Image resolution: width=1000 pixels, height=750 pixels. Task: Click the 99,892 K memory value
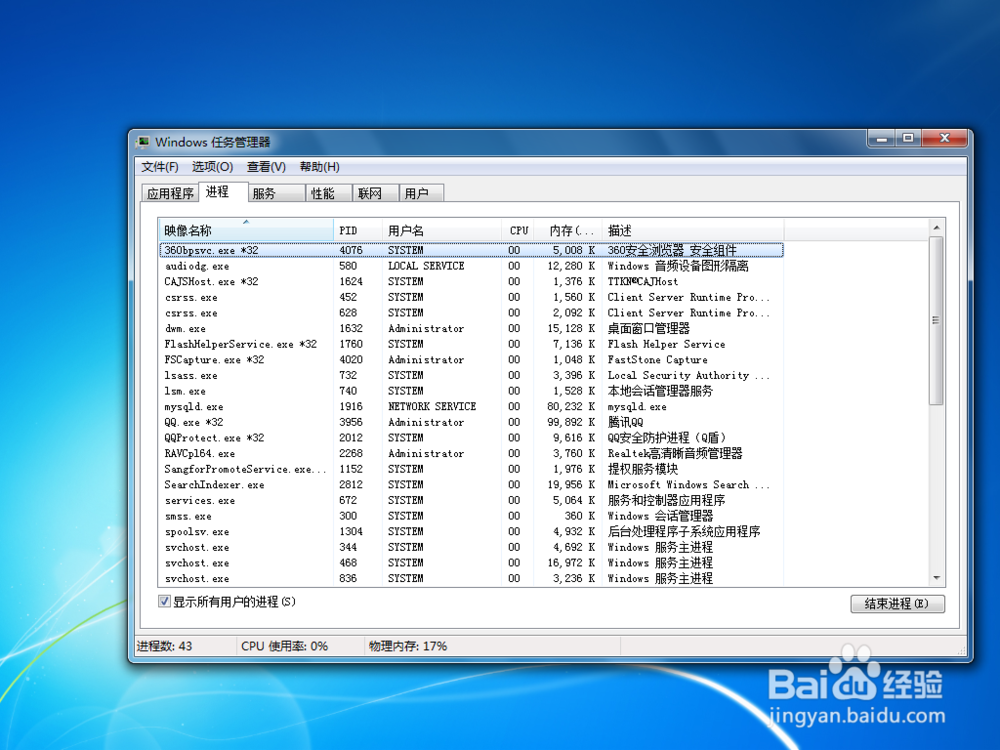click(x=571, y=422)
